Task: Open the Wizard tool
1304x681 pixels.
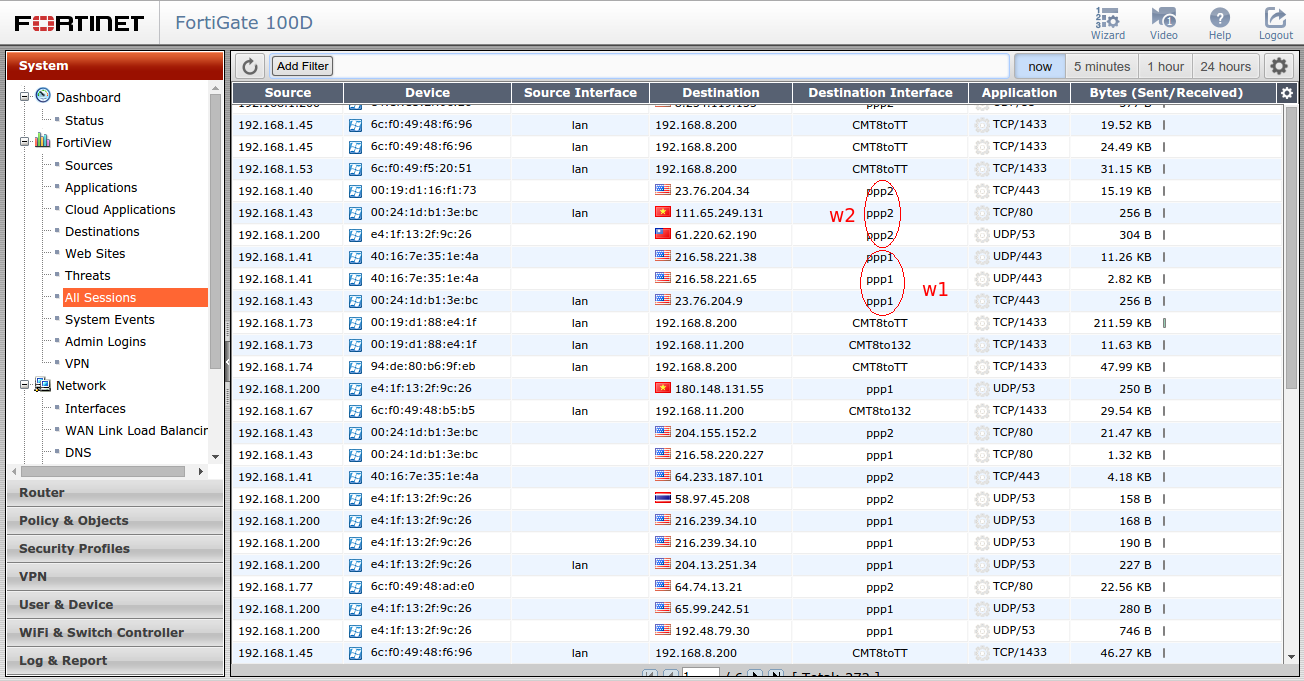Action: (x=1107, y=22)
